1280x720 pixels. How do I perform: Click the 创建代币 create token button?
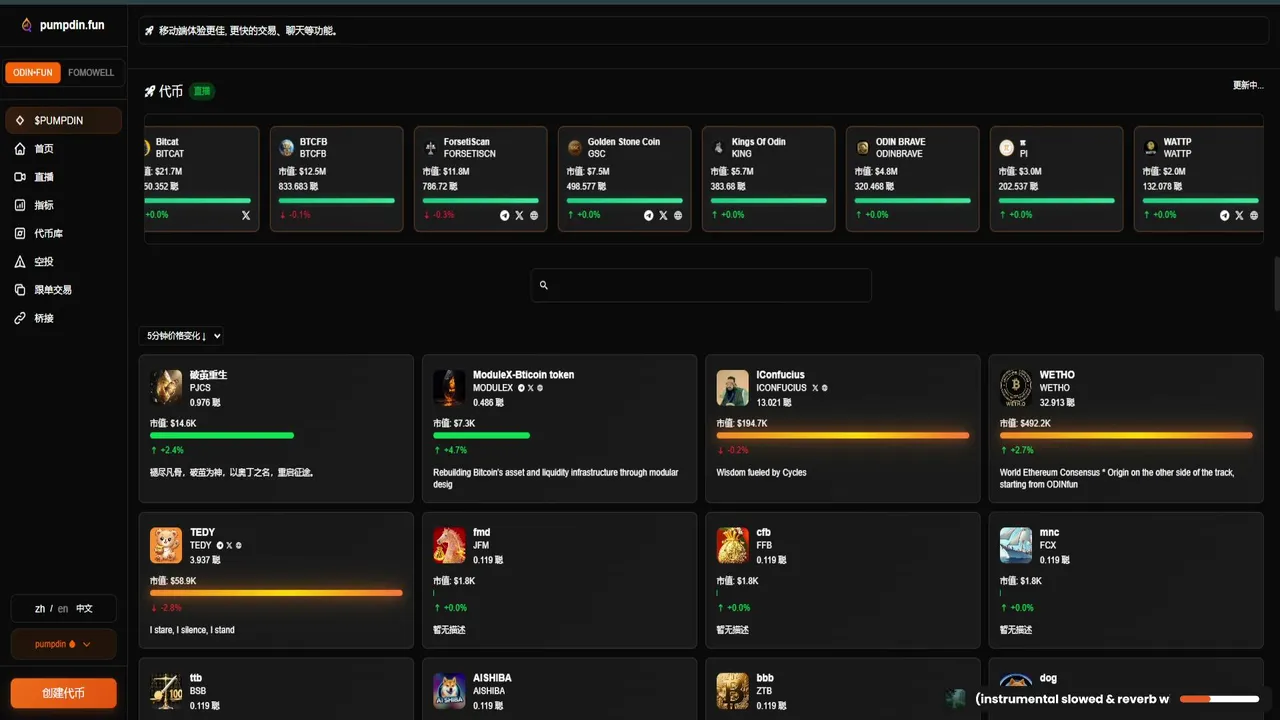[64, 693]
